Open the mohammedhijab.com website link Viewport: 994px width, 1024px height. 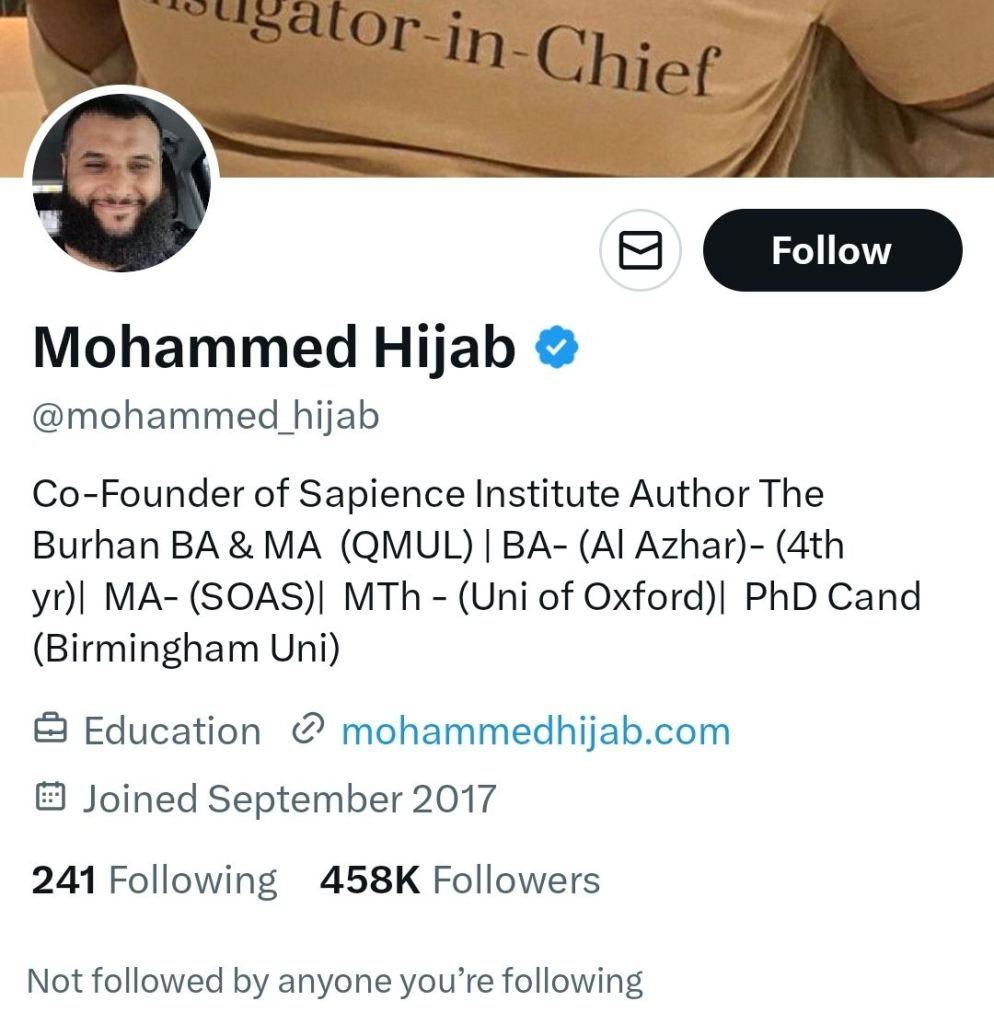(536, 731)
